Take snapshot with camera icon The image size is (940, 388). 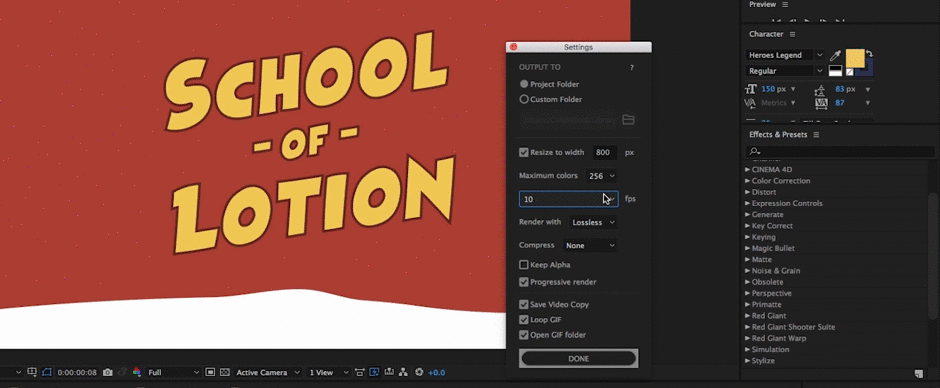[x=108, y=372]
